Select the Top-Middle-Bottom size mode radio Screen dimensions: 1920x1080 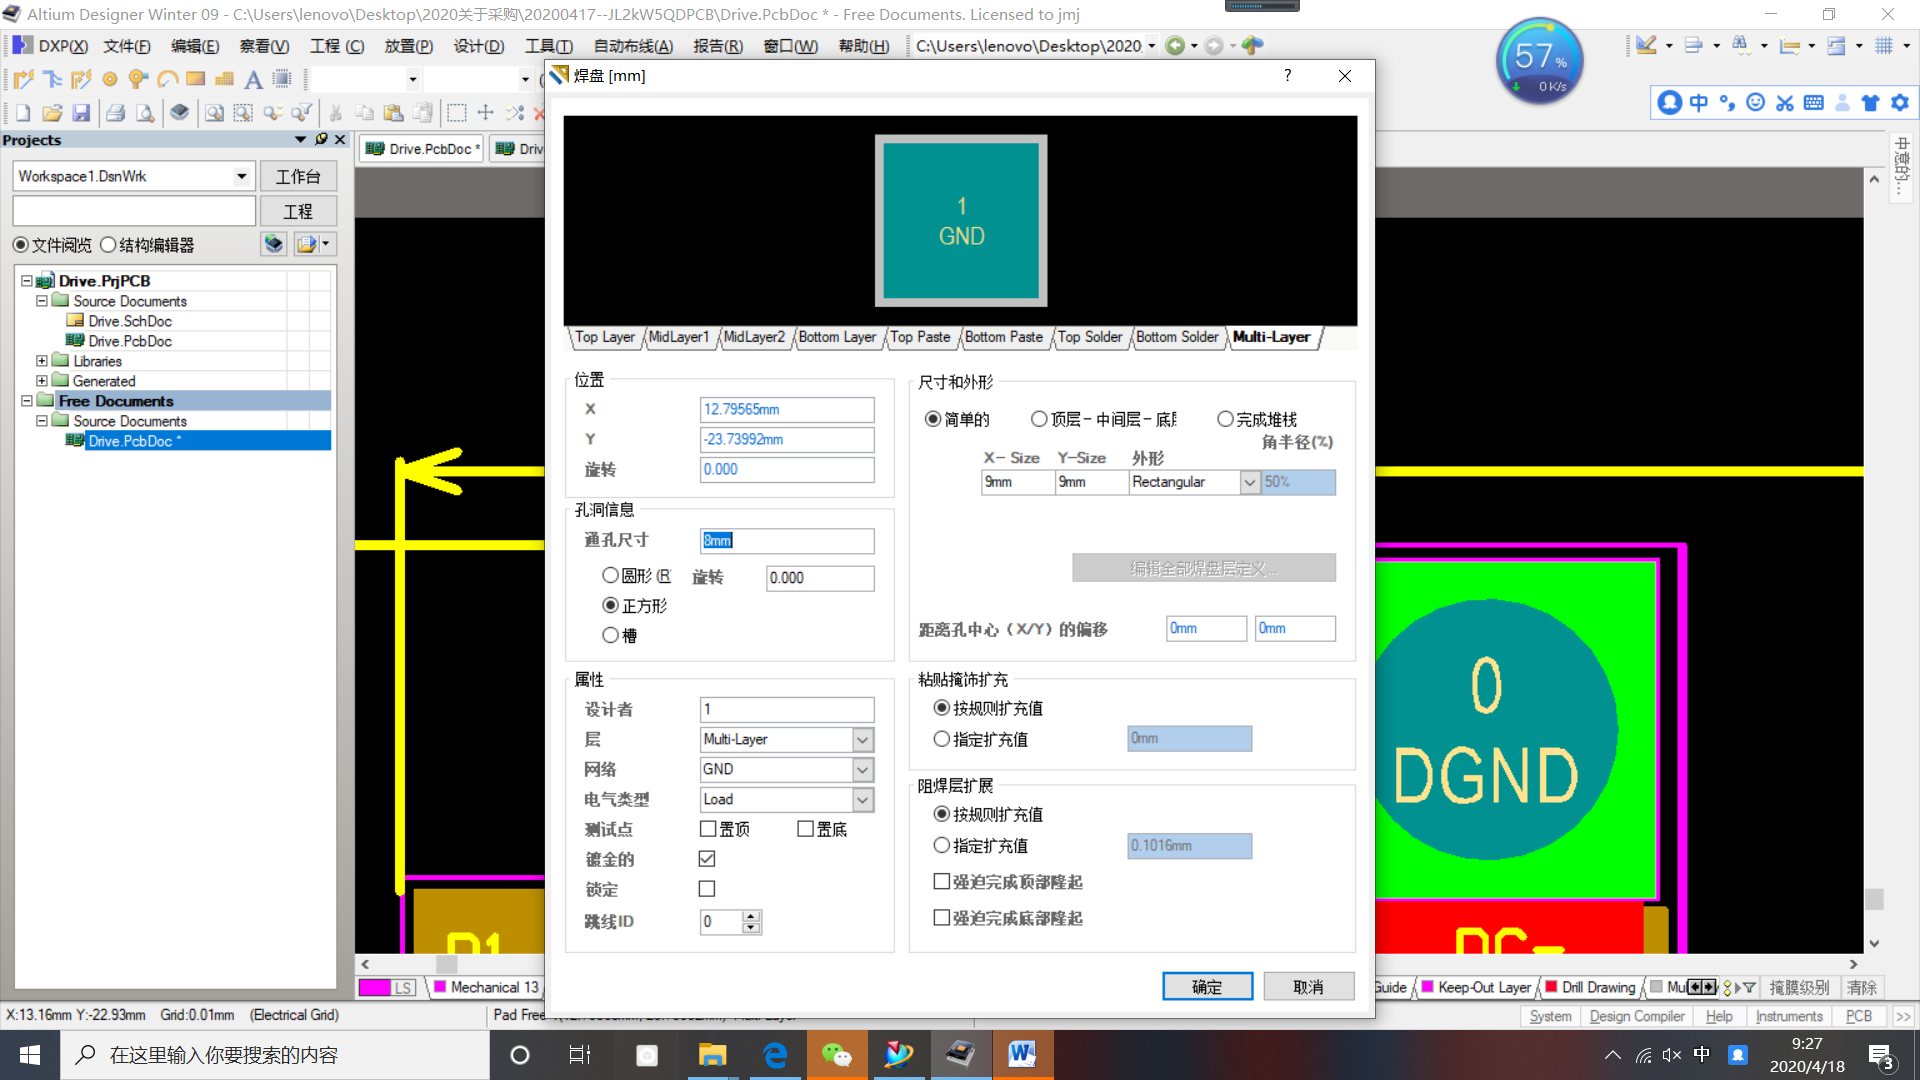(1039, 419)
